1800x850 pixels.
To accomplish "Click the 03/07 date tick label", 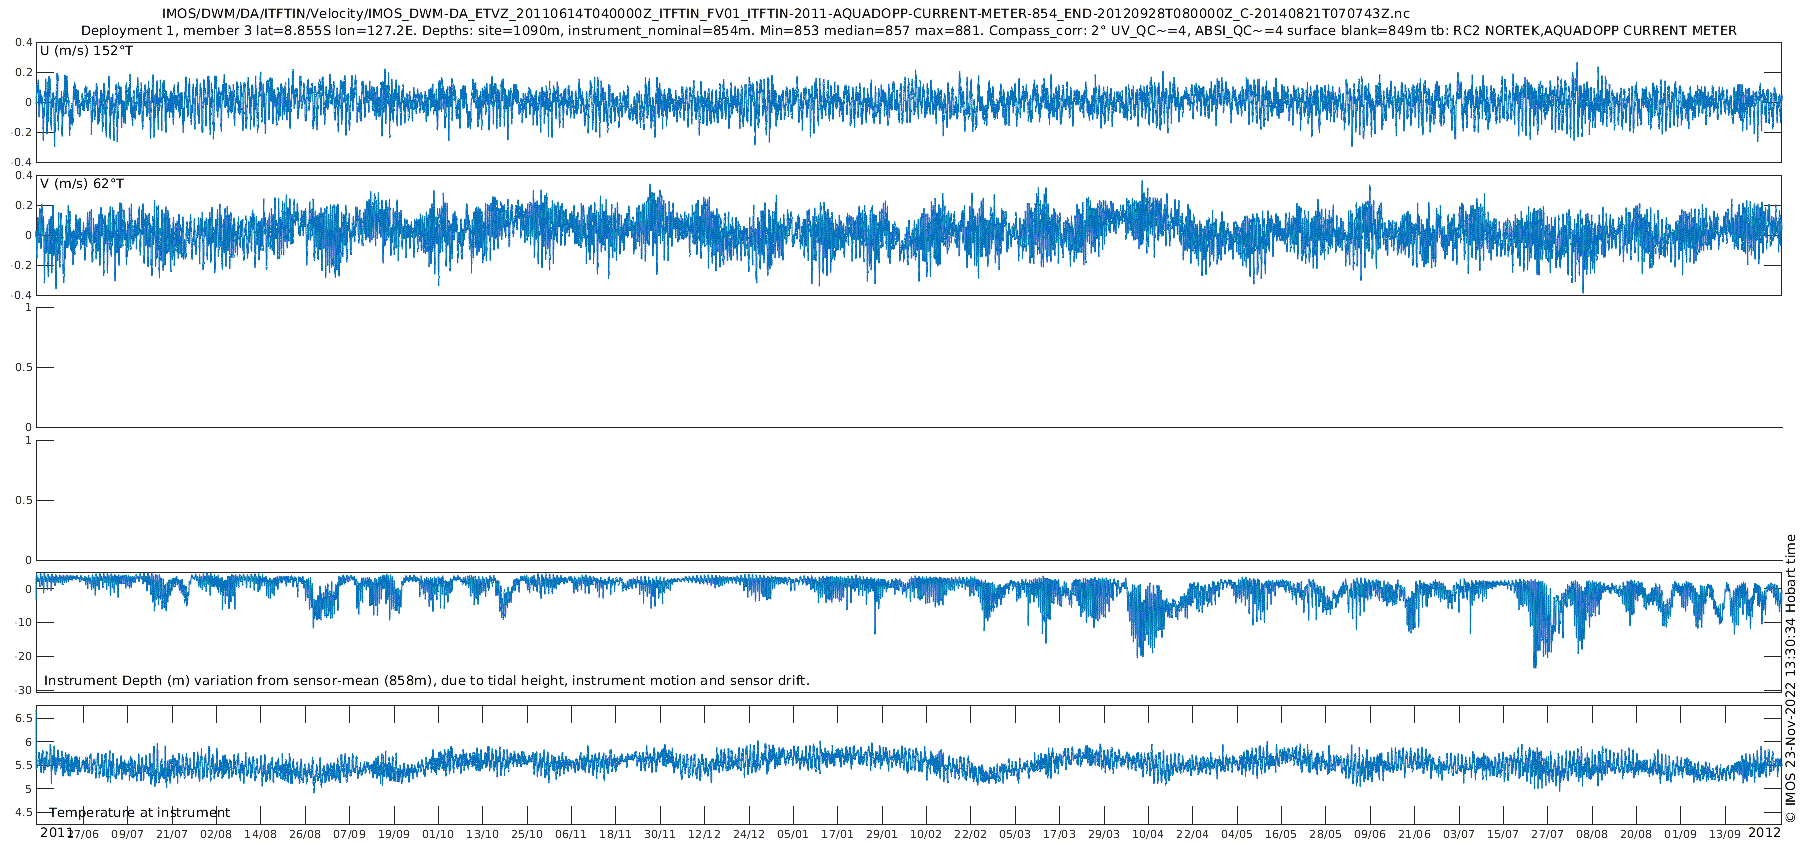I will pyautogui.click(x=1459, y=834).
